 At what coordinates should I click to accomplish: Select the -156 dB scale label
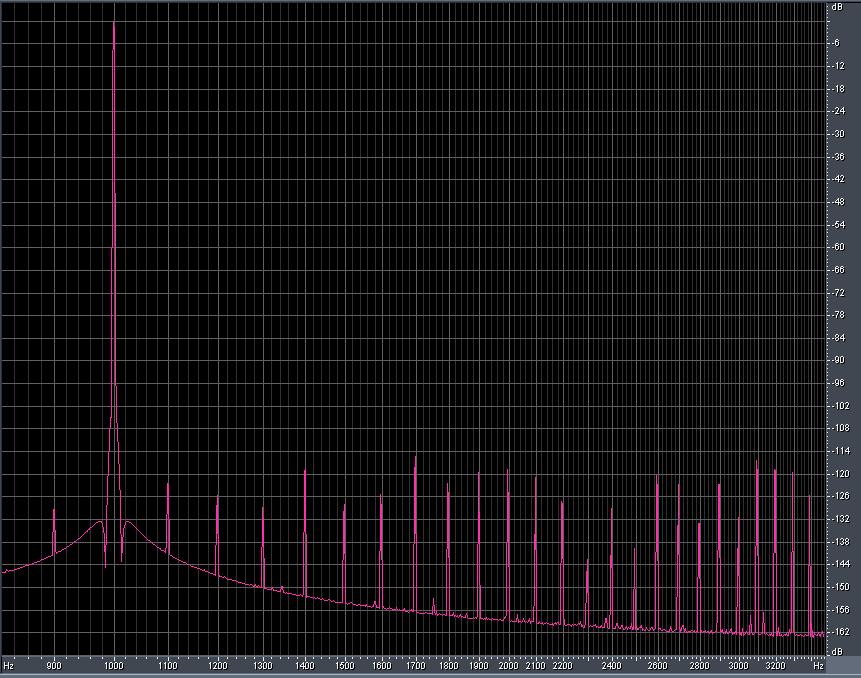840,610
